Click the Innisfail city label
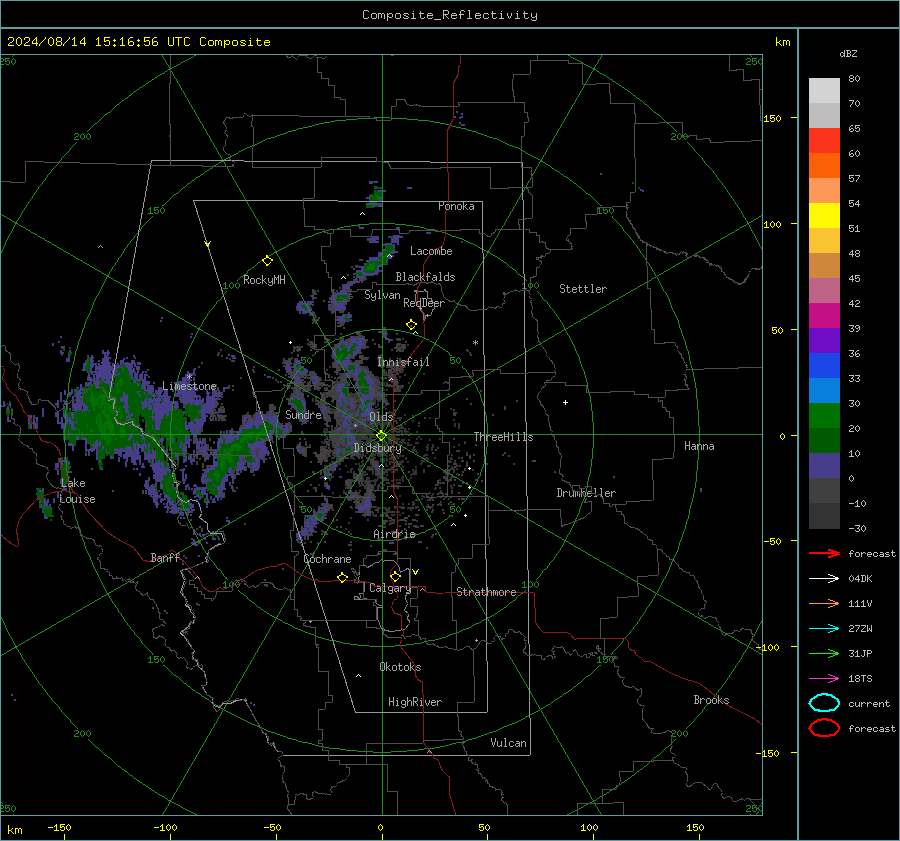Viewport: 900px width, 841px height. [403, 362]
